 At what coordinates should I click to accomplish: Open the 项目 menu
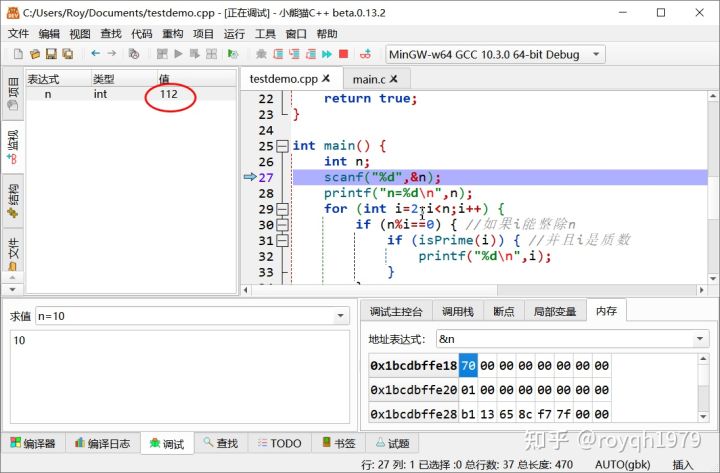point(203,34)
